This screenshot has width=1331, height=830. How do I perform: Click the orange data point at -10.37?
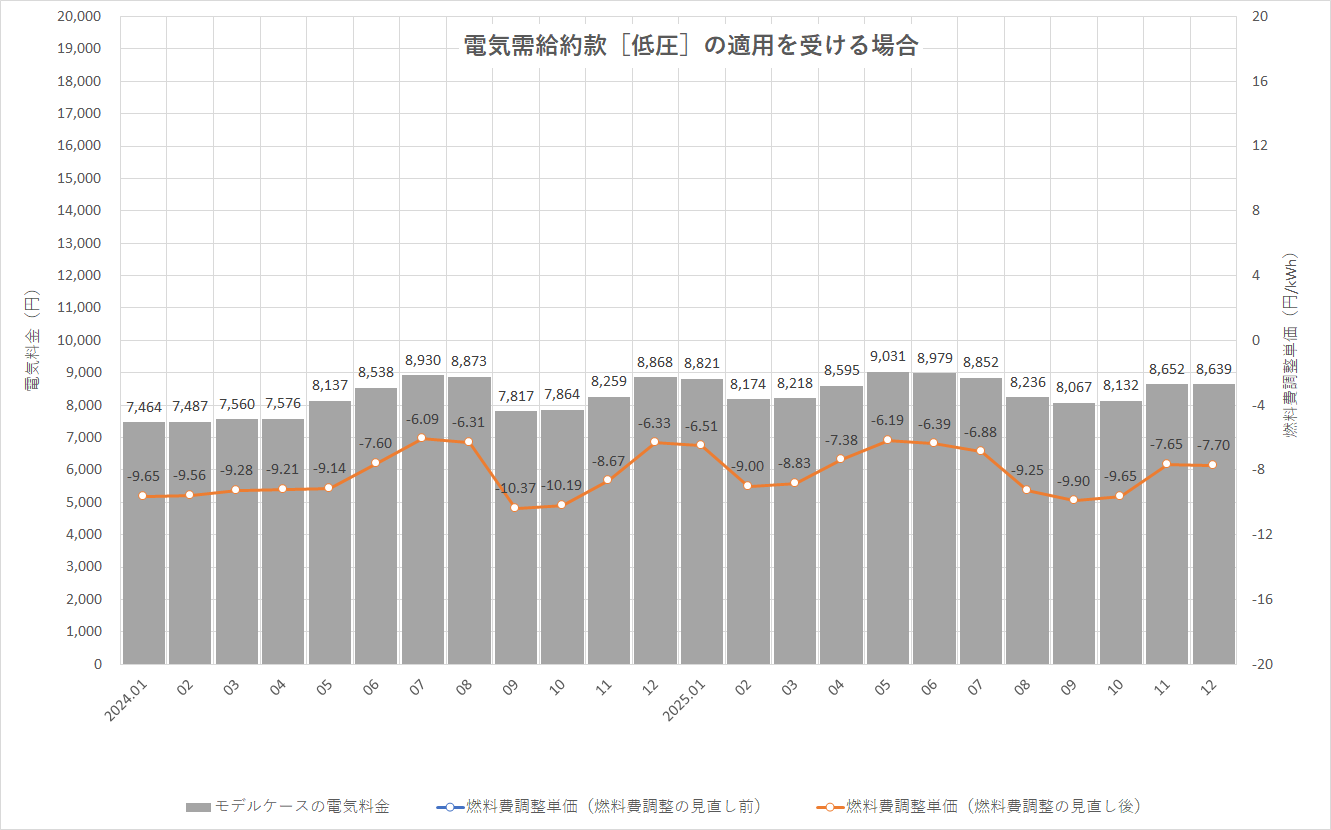515,508
